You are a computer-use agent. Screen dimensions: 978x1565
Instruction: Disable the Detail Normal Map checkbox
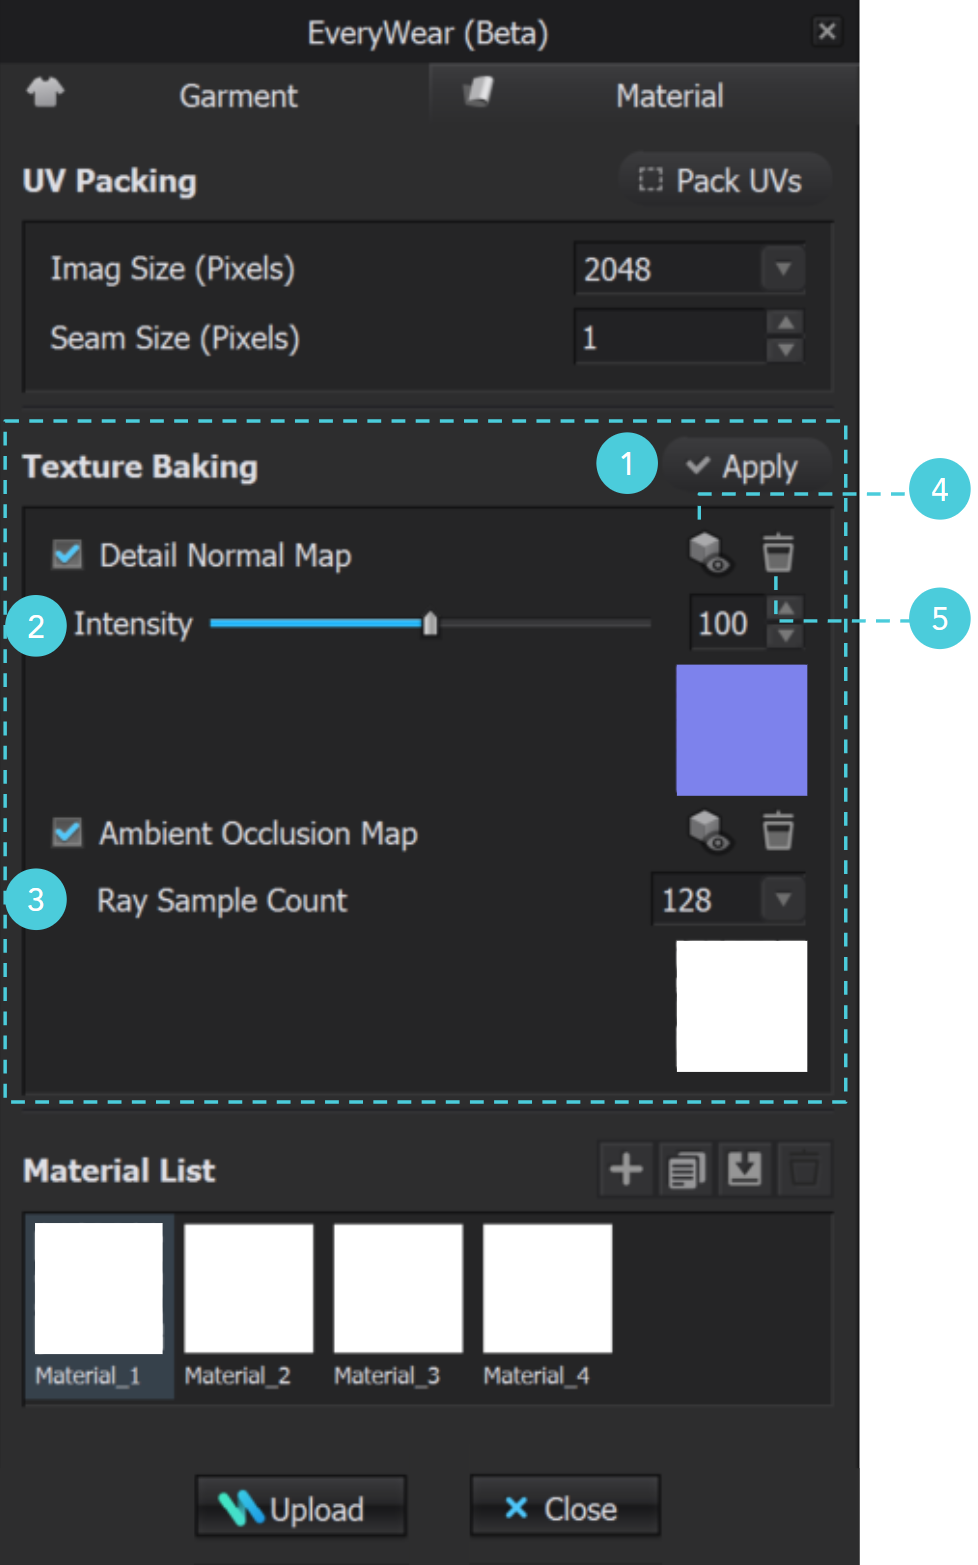[66, 555]
